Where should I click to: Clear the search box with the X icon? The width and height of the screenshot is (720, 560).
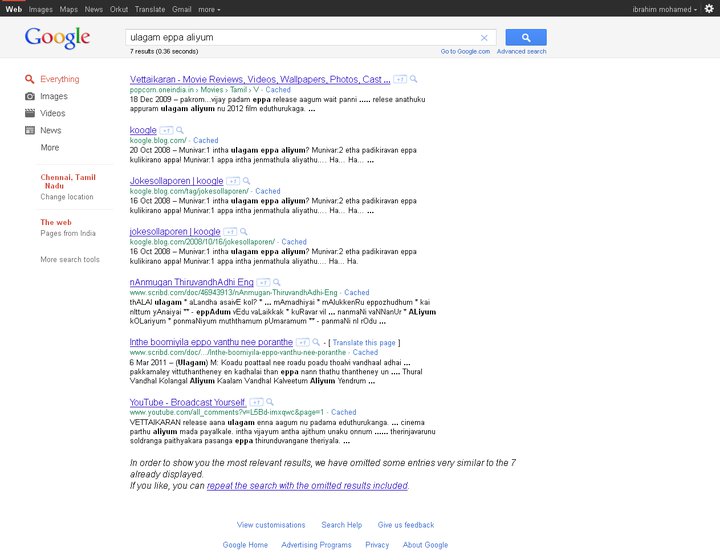tap(484, 38)
